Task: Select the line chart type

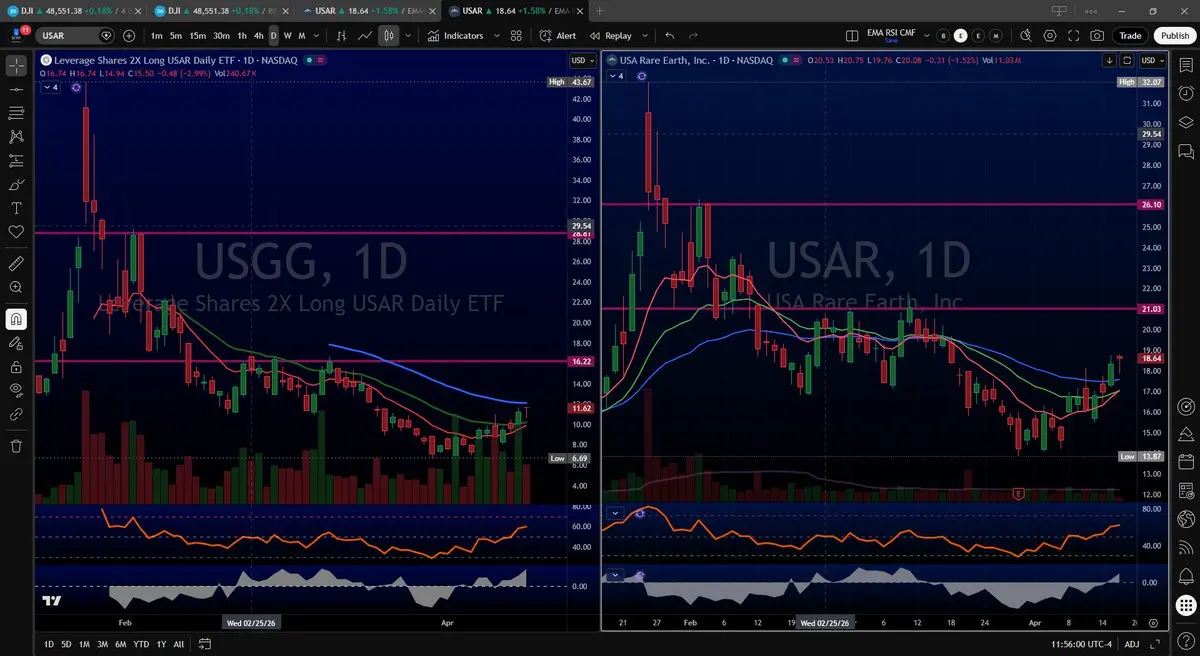Action: [365, 36]
